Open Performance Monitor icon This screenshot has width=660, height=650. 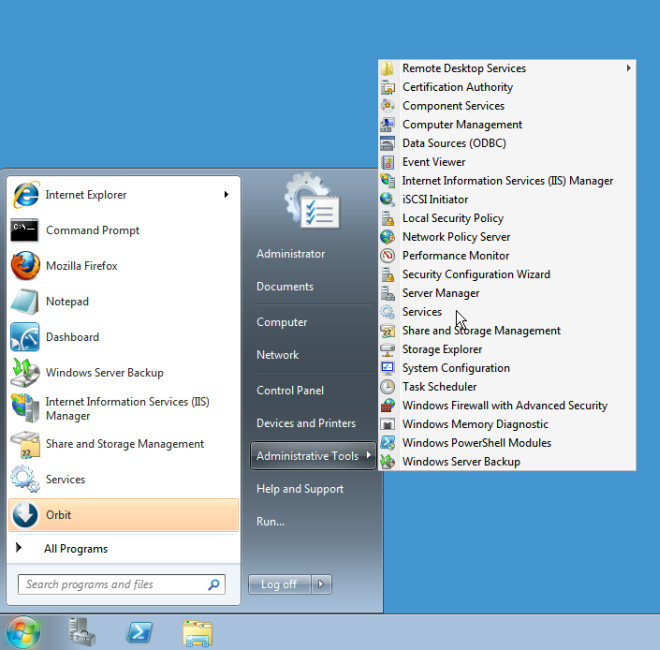[x=387, y=256]
